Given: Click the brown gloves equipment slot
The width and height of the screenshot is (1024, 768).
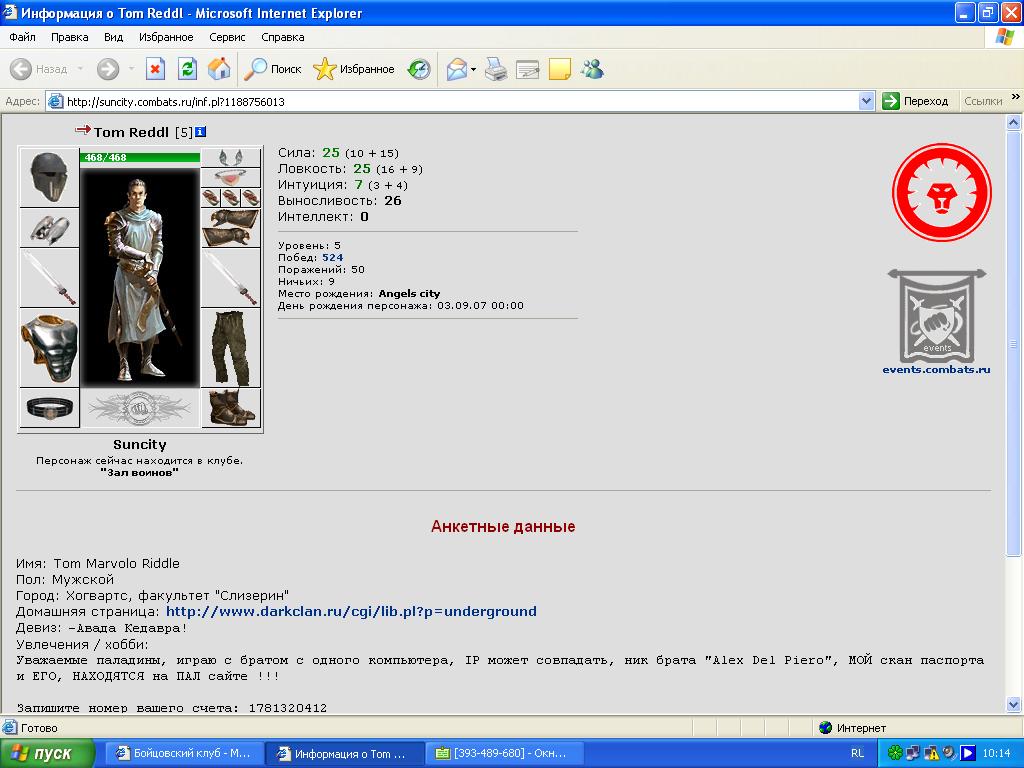Looking at the screenshot, I should (x=231, y=227).
